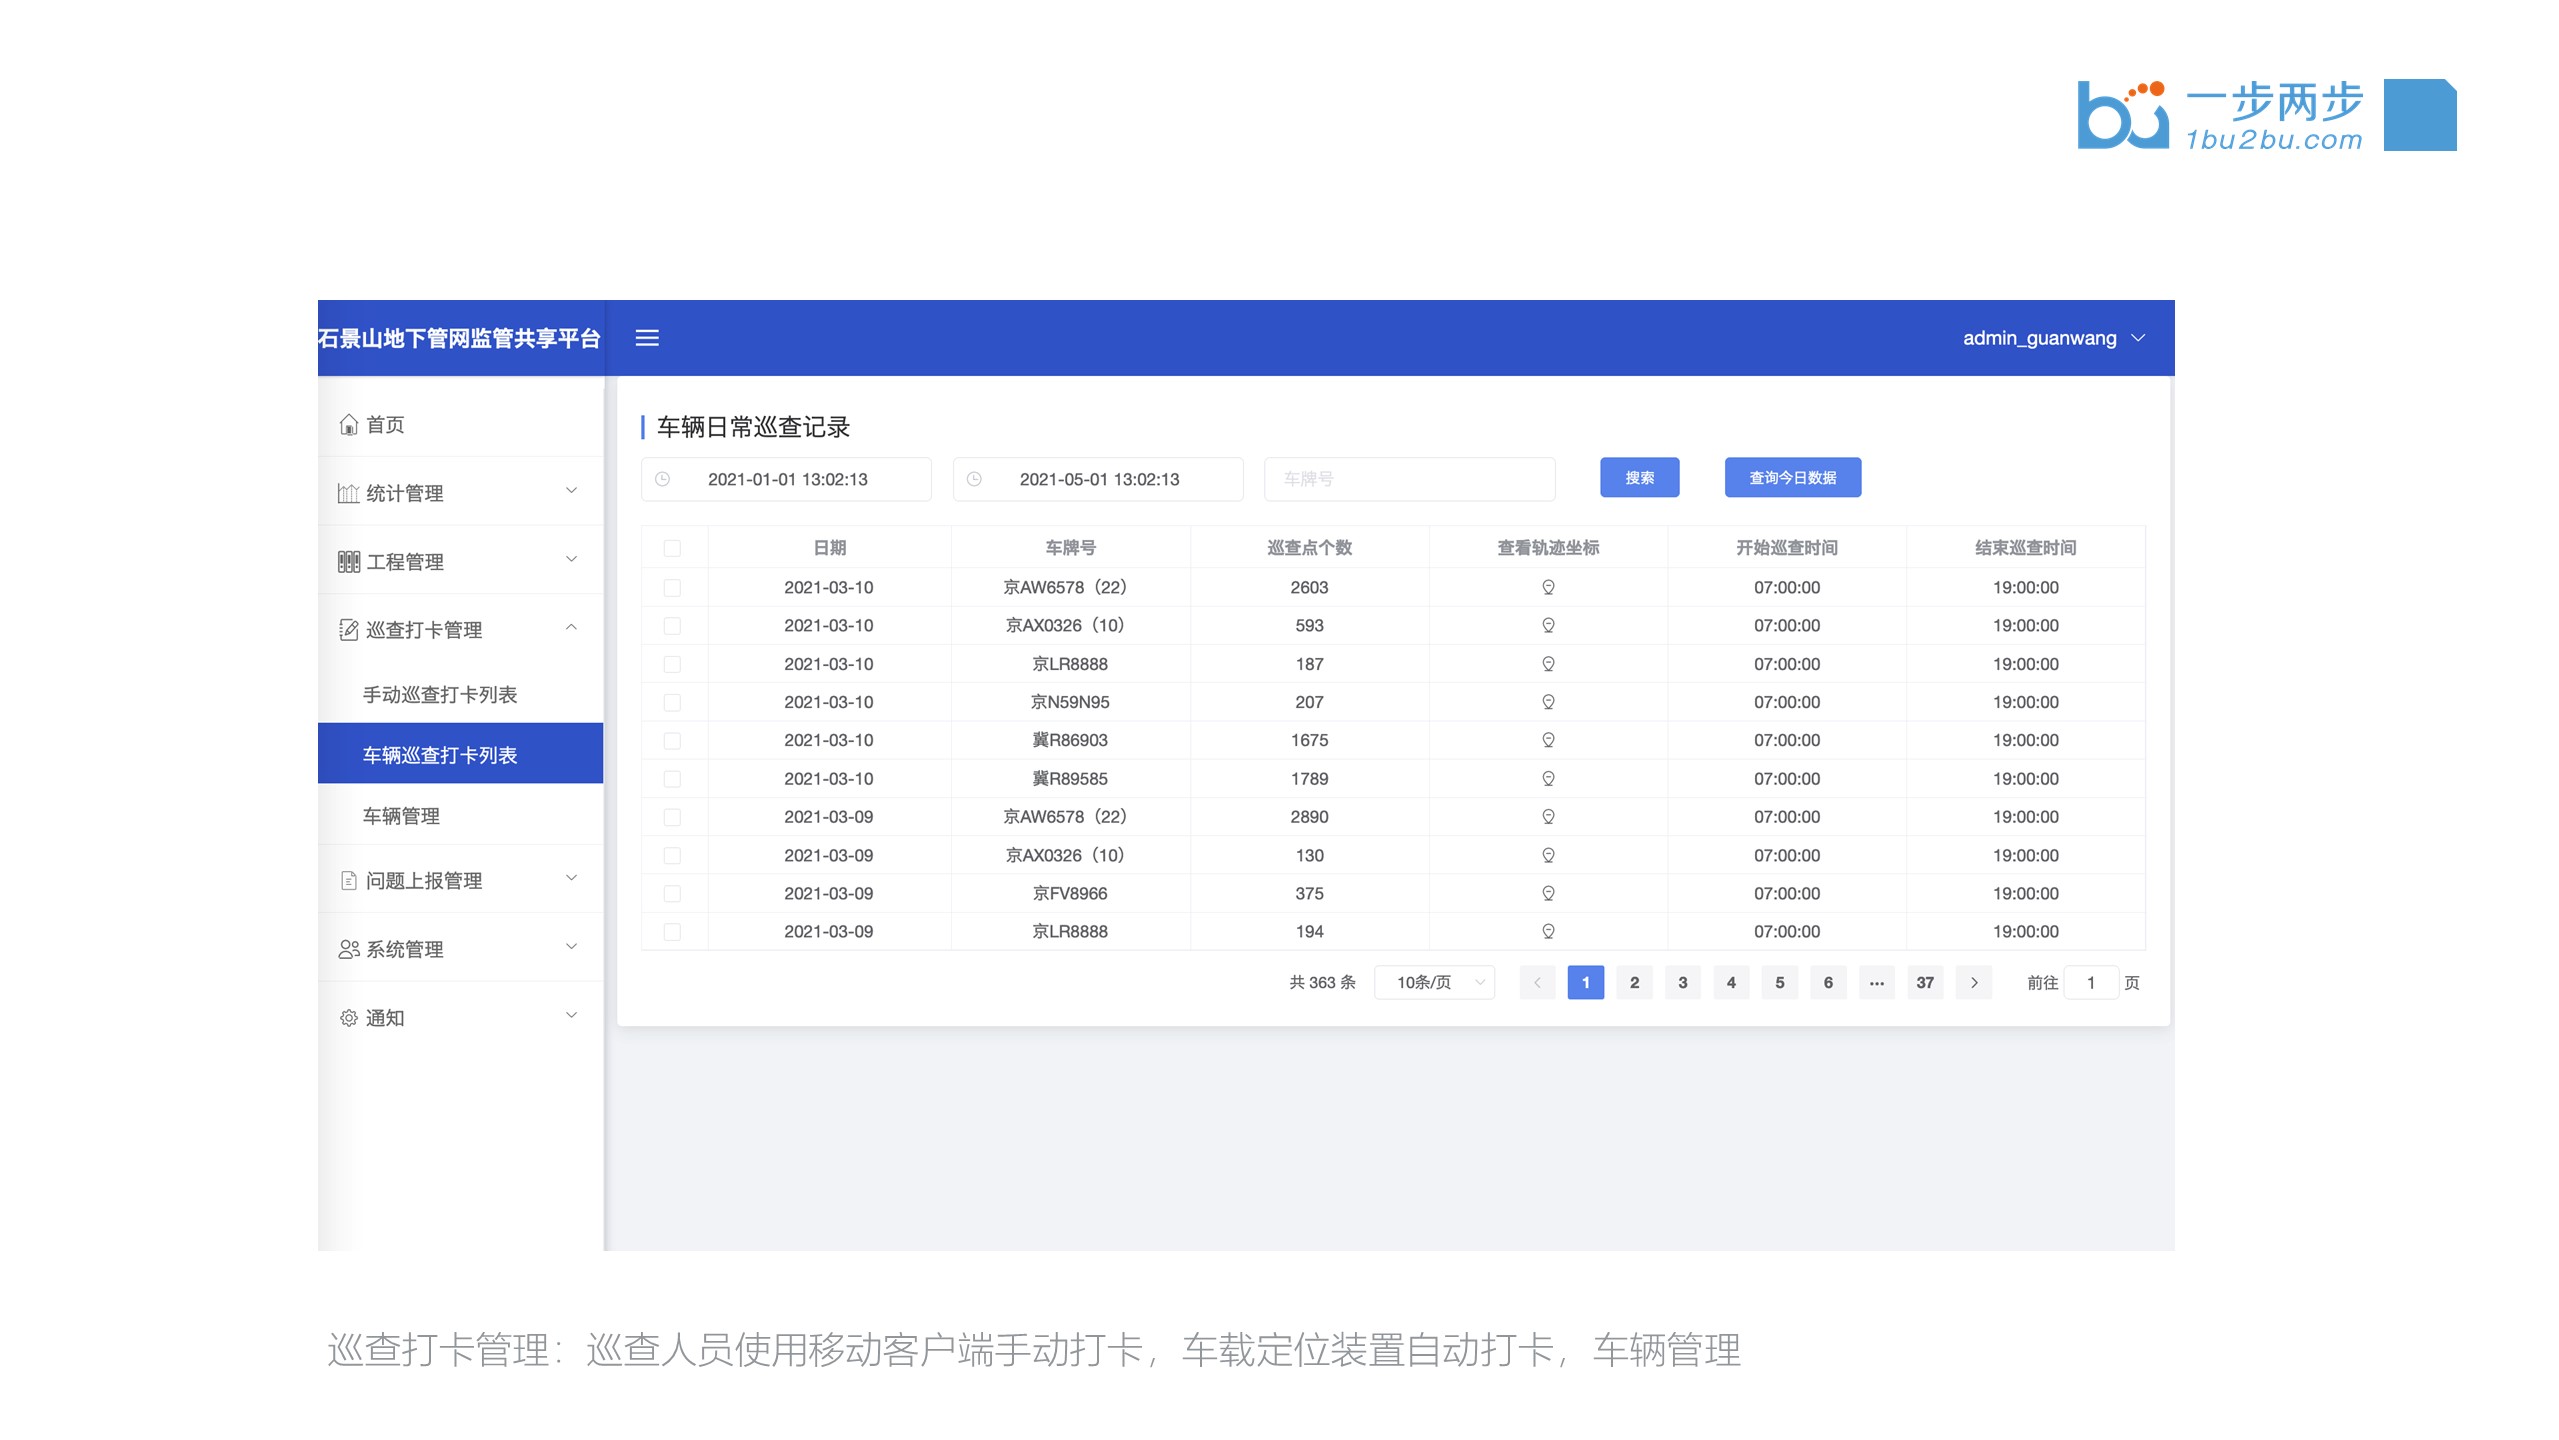Expand the 系统管理 menu chevron
This screenshot has height=1440, width=2559.
[x=571, y=946]
